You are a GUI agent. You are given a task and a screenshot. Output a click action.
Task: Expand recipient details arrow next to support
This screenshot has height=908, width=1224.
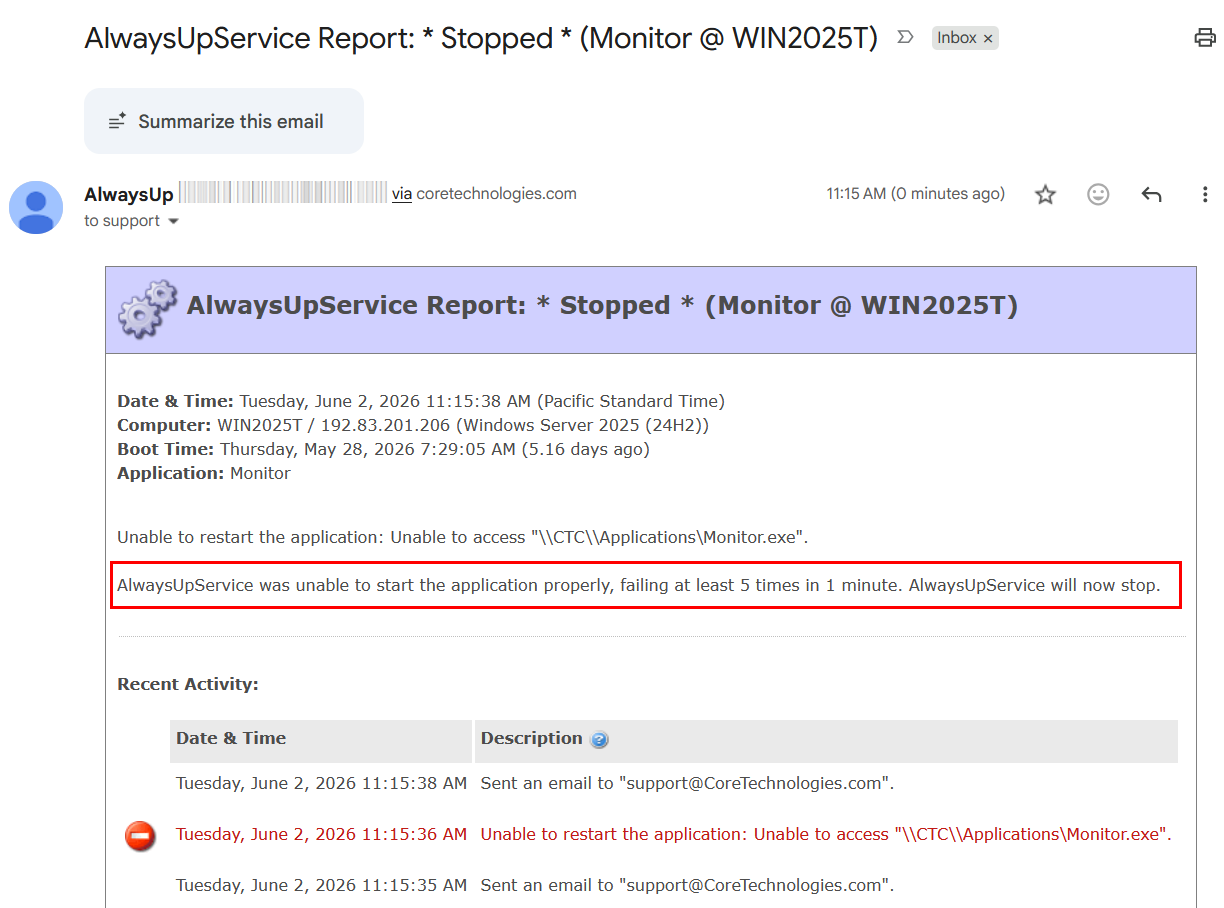click(x=173, y=221)
